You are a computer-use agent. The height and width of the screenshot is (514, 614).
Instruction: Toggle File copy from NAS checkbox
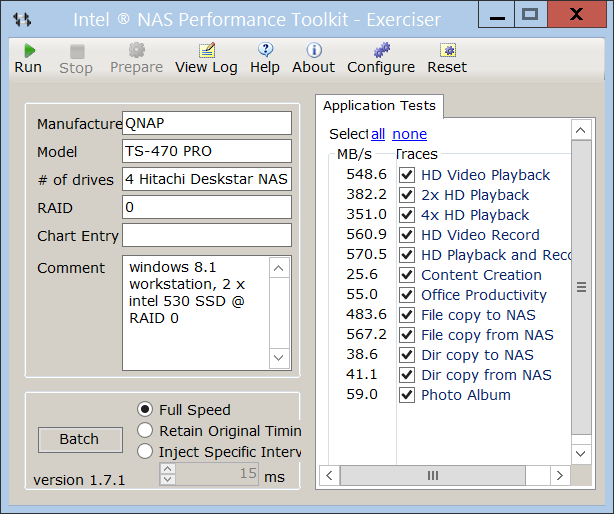(x=407, y=335)
